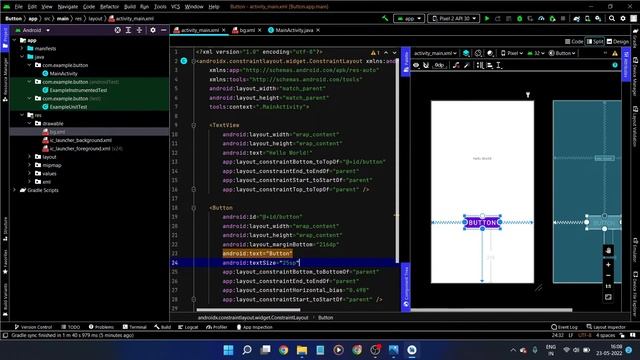
Task: Open the app run configuration dropdown
Action: coord(409,18)
